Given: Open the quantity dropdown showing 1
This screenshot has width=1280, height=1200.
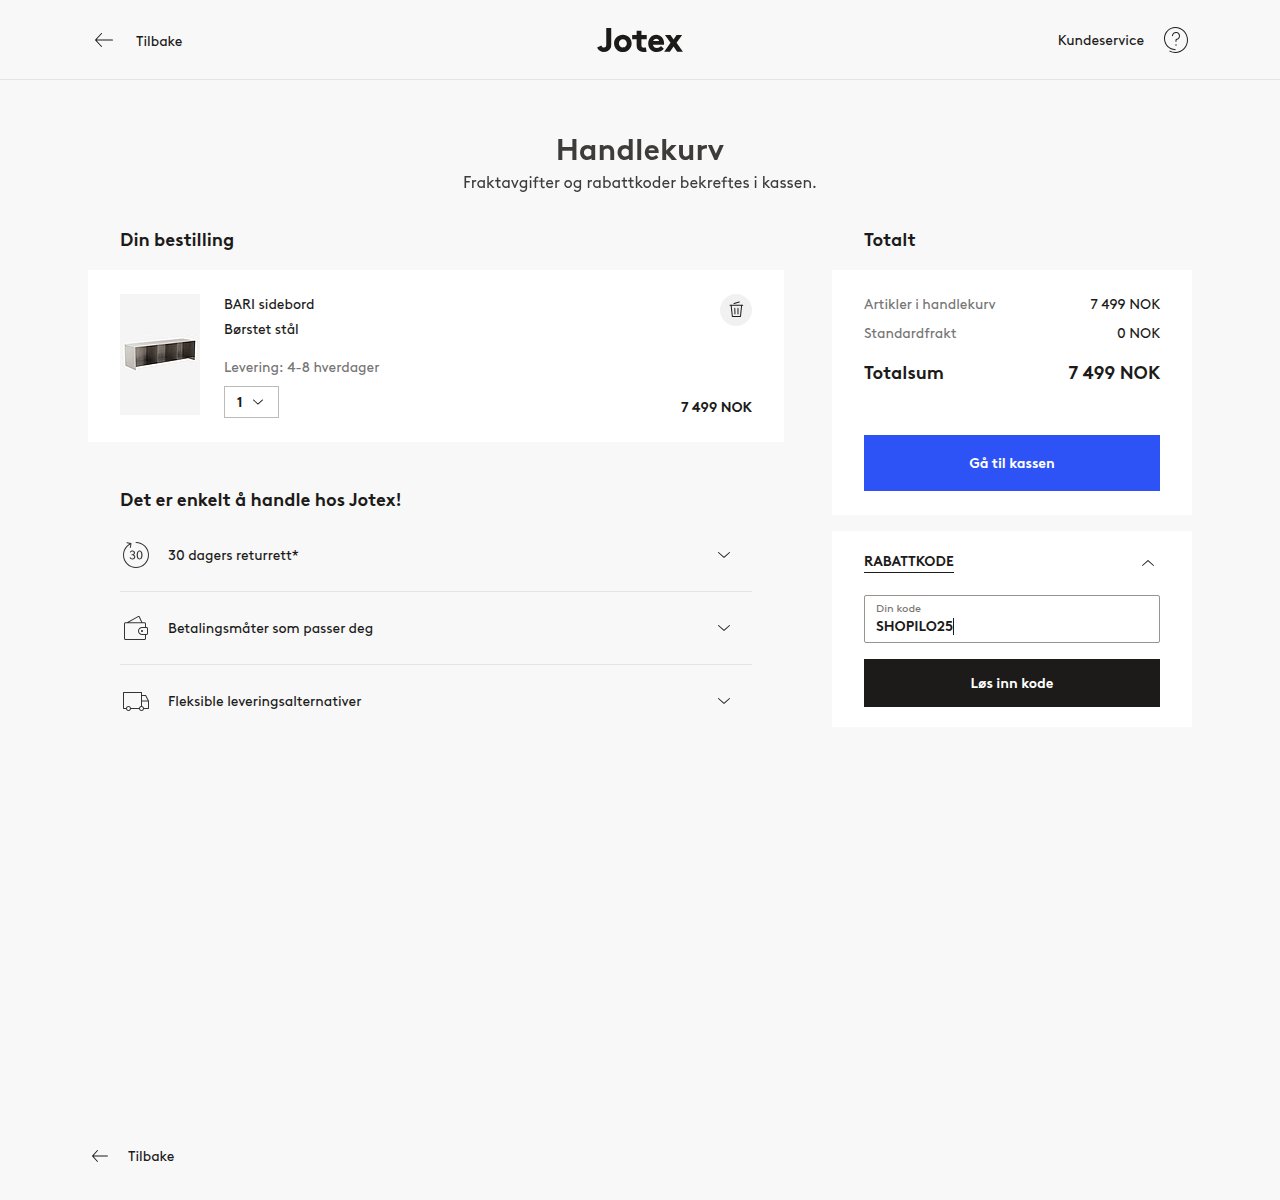Looking at the screenshot, I should [x=251, y=402].
